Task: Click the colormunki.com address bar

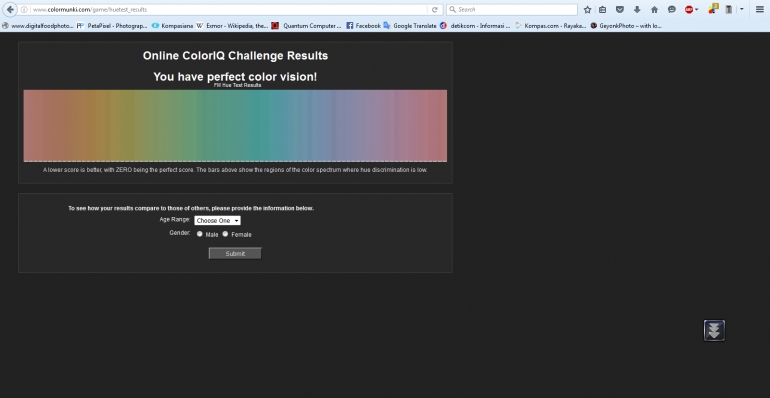Action: coord(230,9)
